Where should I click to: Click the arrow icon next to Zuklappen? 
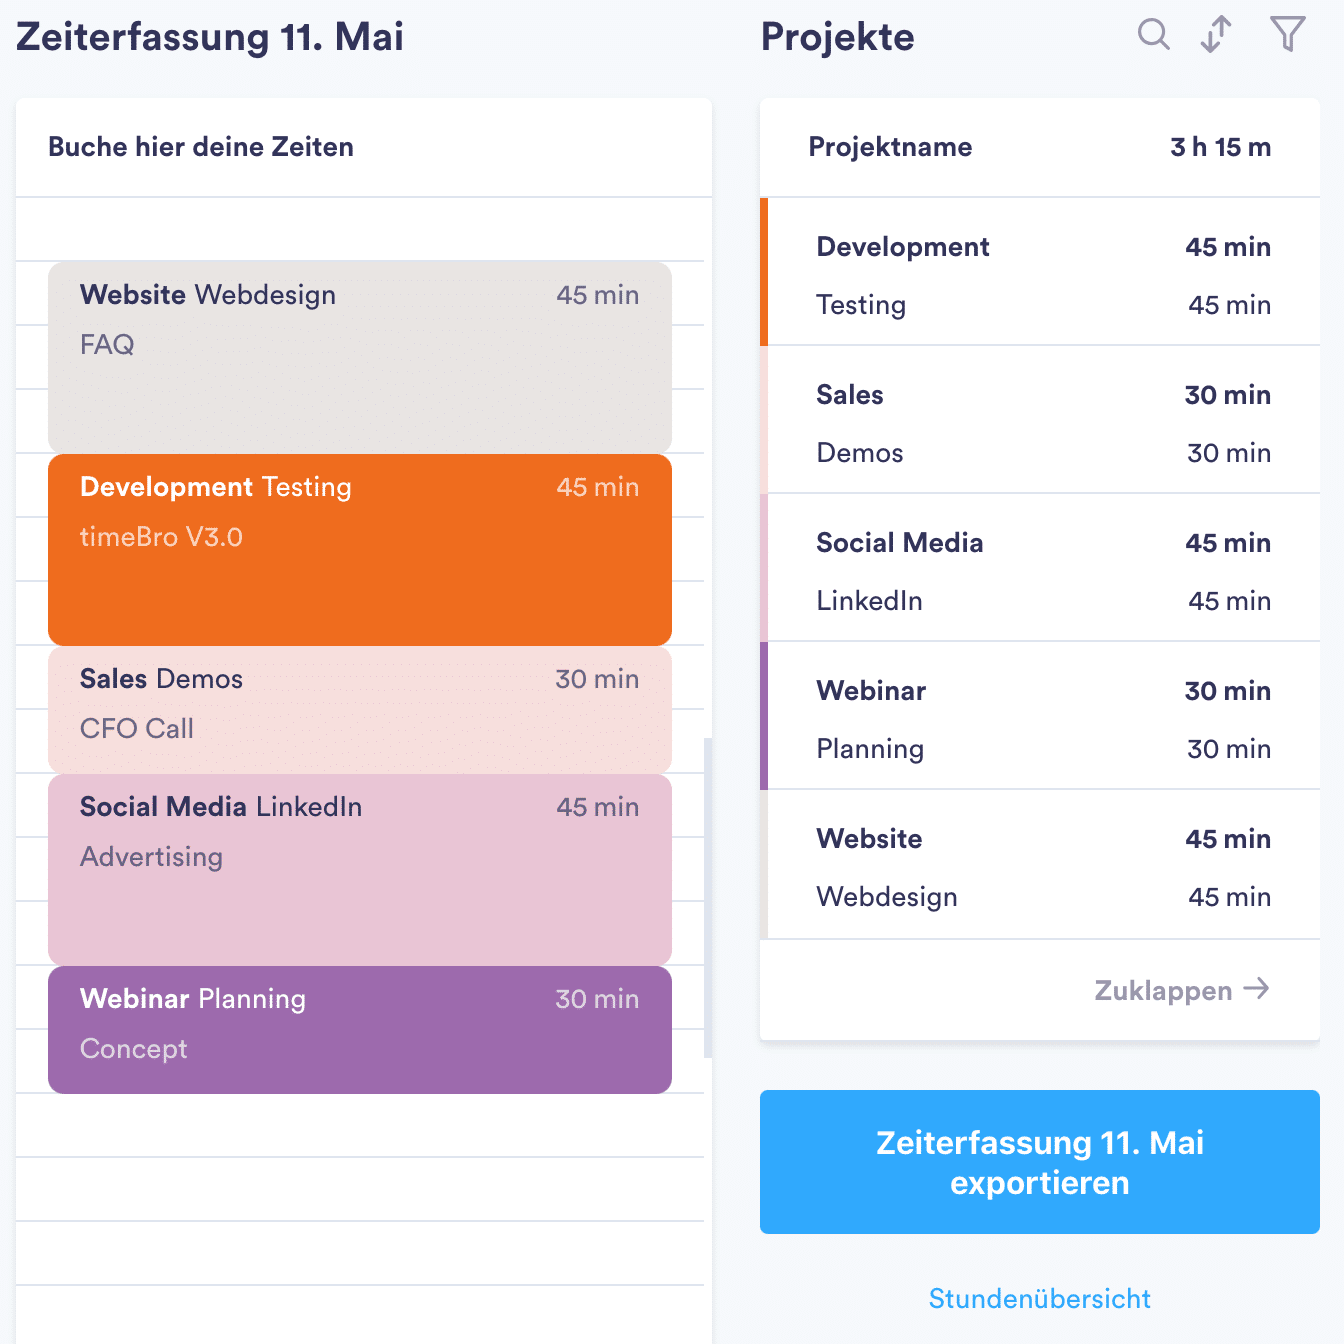pos(1256,989)
